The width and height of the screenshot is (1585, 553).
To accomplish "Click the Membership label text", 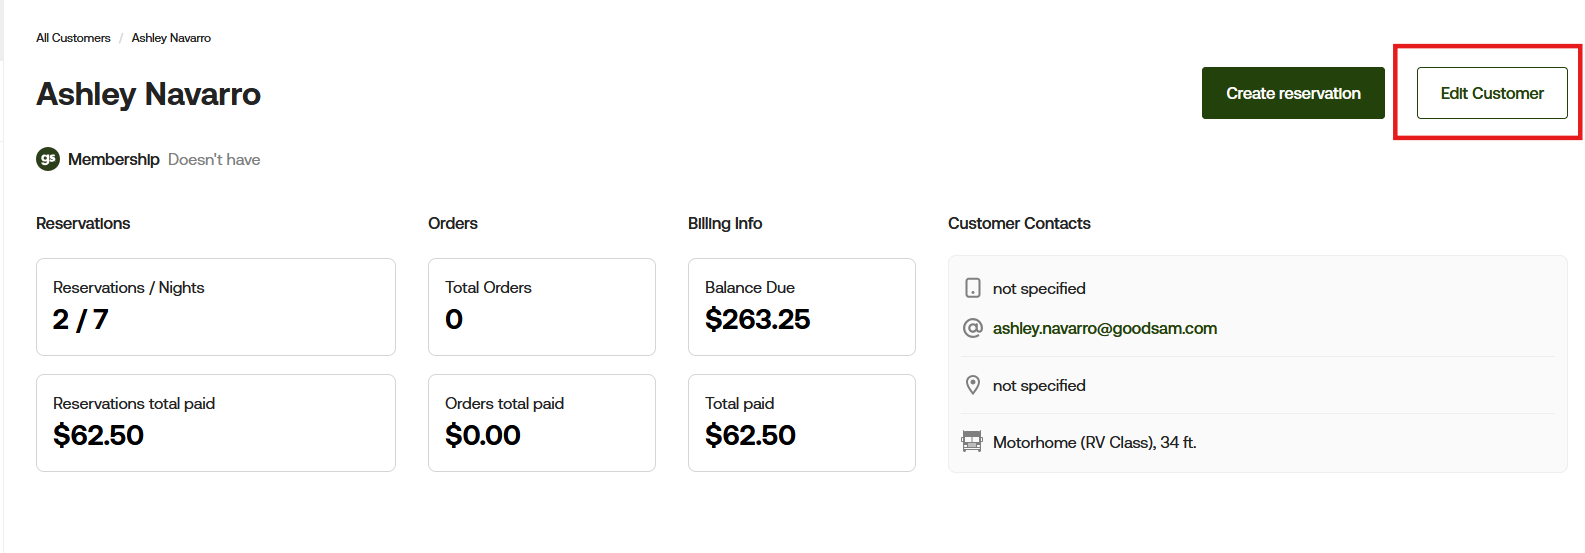I will 114,159.
